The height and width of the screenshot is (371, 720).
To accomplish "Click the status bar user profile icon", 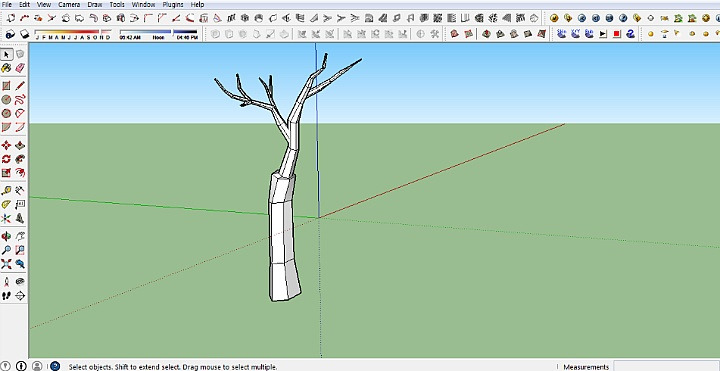I will [x=37, y=366].
